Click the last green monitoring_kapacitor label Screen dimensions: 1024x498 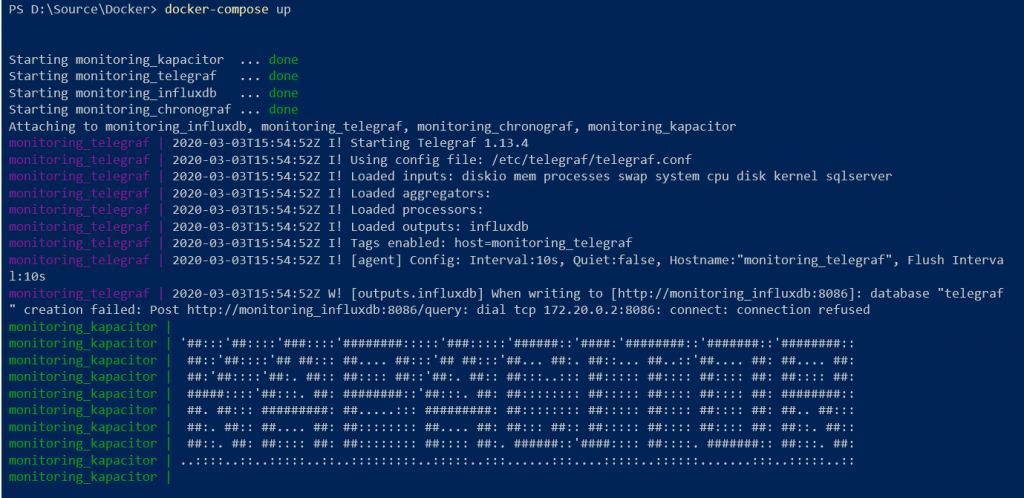click(83, 477)
